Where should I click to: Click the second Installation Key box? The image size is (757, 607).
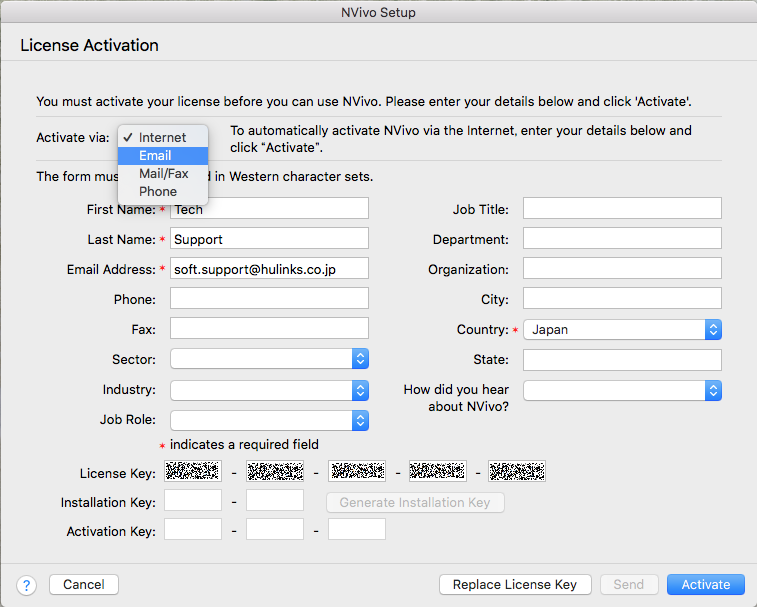click(275, 500)
